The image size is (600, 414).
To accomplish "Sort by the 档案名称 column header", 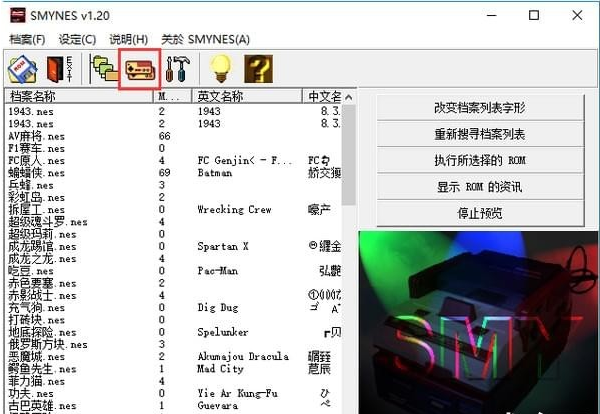I will coord(79,96).
